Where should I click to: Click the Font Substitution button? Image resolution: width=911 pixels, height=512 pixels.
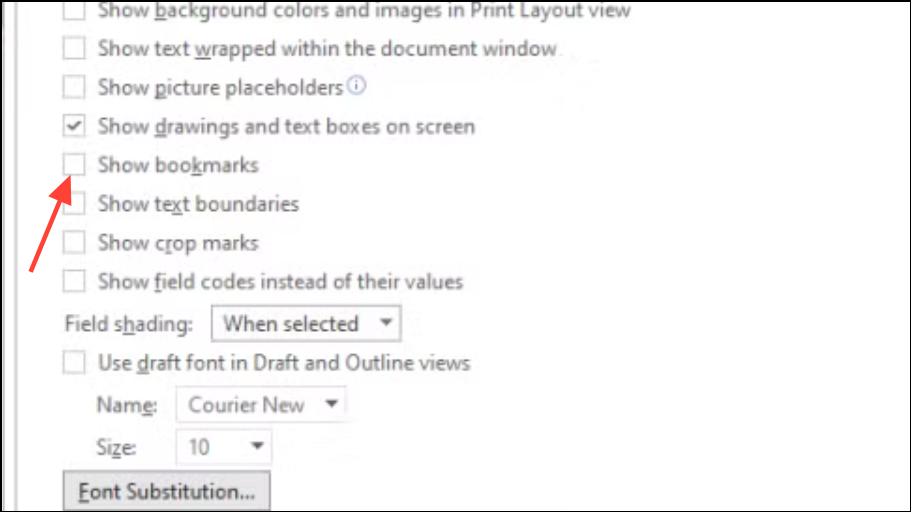click(x=167, y=492)
